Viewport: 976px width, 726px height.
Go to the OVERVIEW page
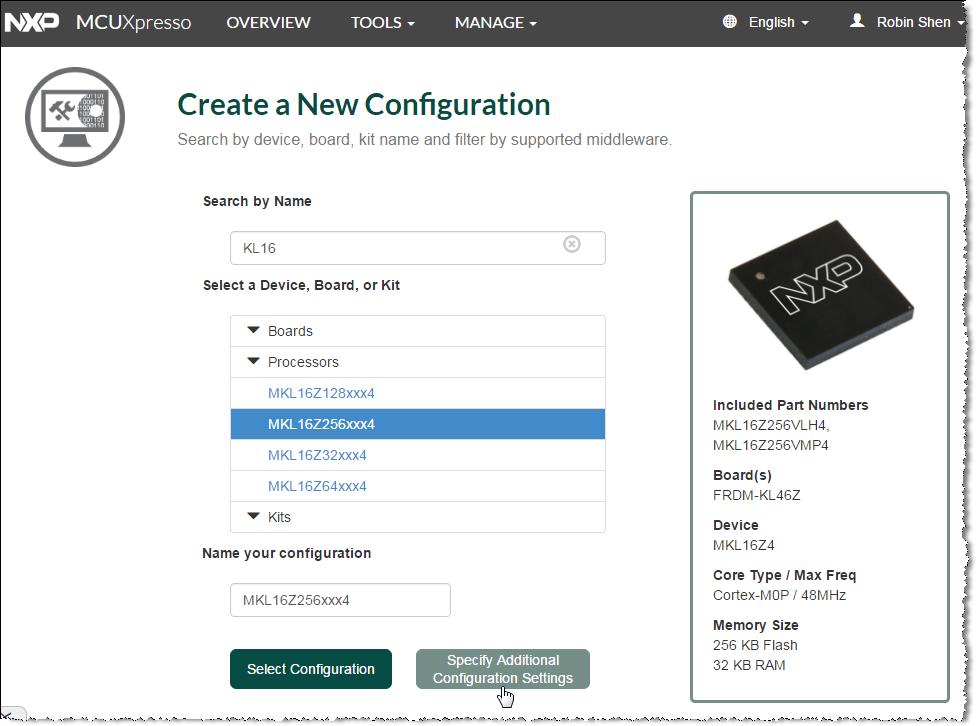coord(268,22)
